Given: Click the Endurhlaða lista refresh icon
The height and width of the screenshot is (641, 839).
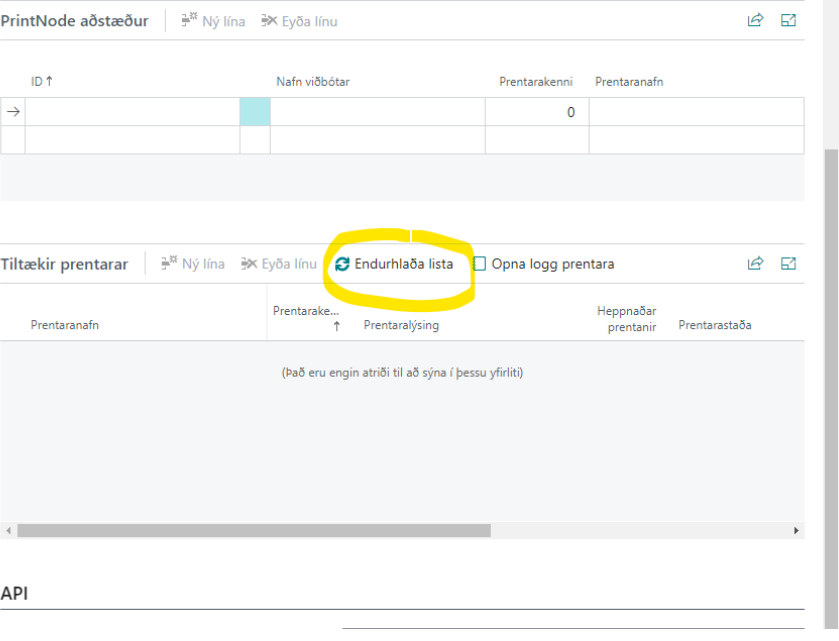Looking at the screenshot, I should 342,265.
